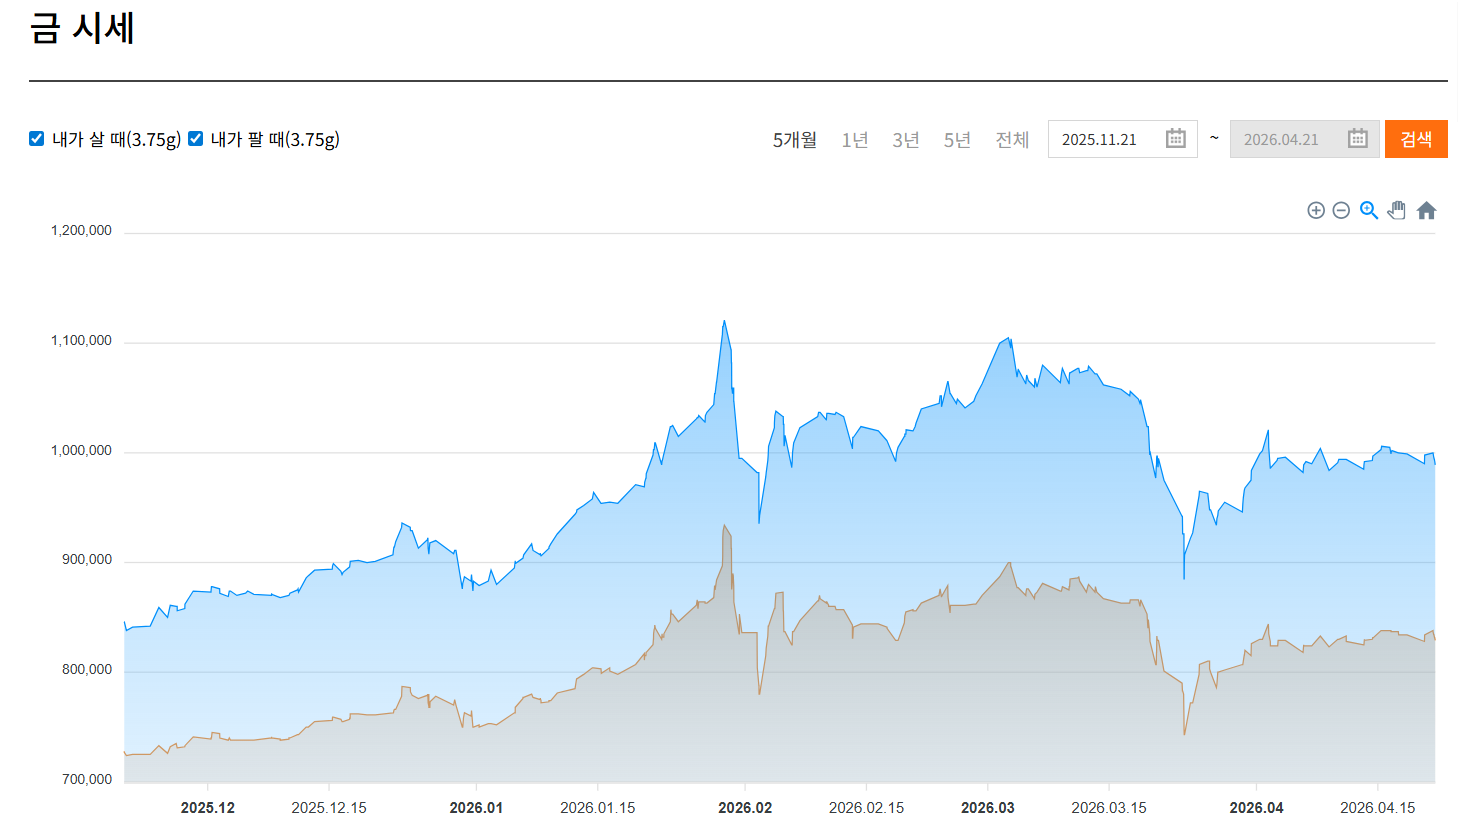Select the 5개월 period tab
The width and height of the screenshot is (1458, 833).
tap(795, 140)
